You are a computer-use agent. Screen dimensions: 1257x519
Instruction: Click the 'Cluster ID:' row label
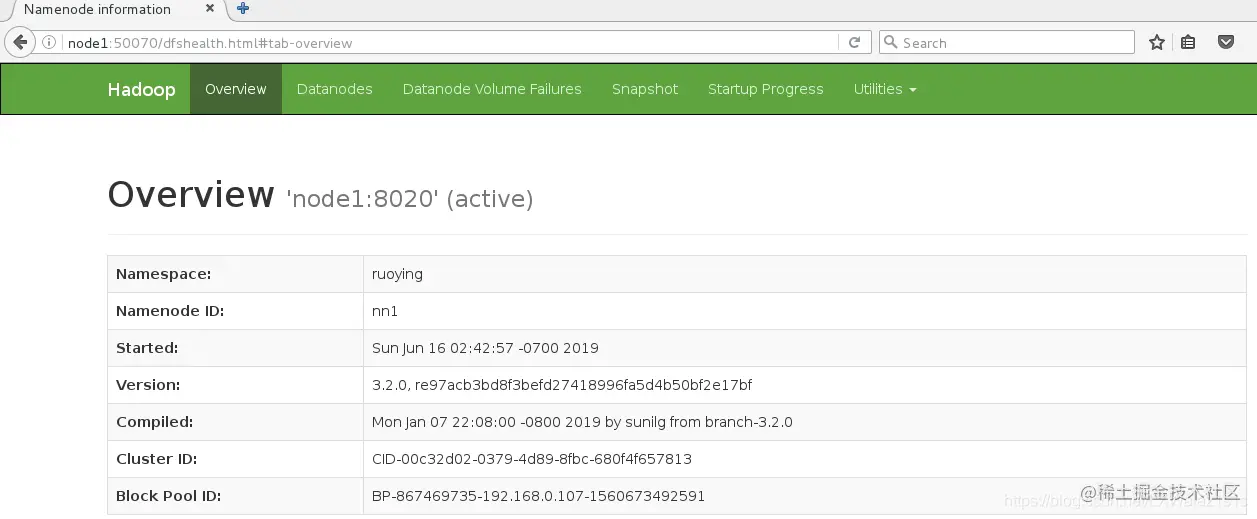click(157, 459)
